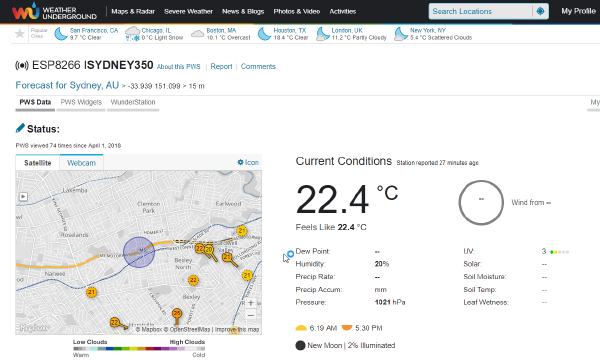This screenshot has width=600, height=363.
Task: Click the pencil edit Status icon
Action: [x=20, y=128]
